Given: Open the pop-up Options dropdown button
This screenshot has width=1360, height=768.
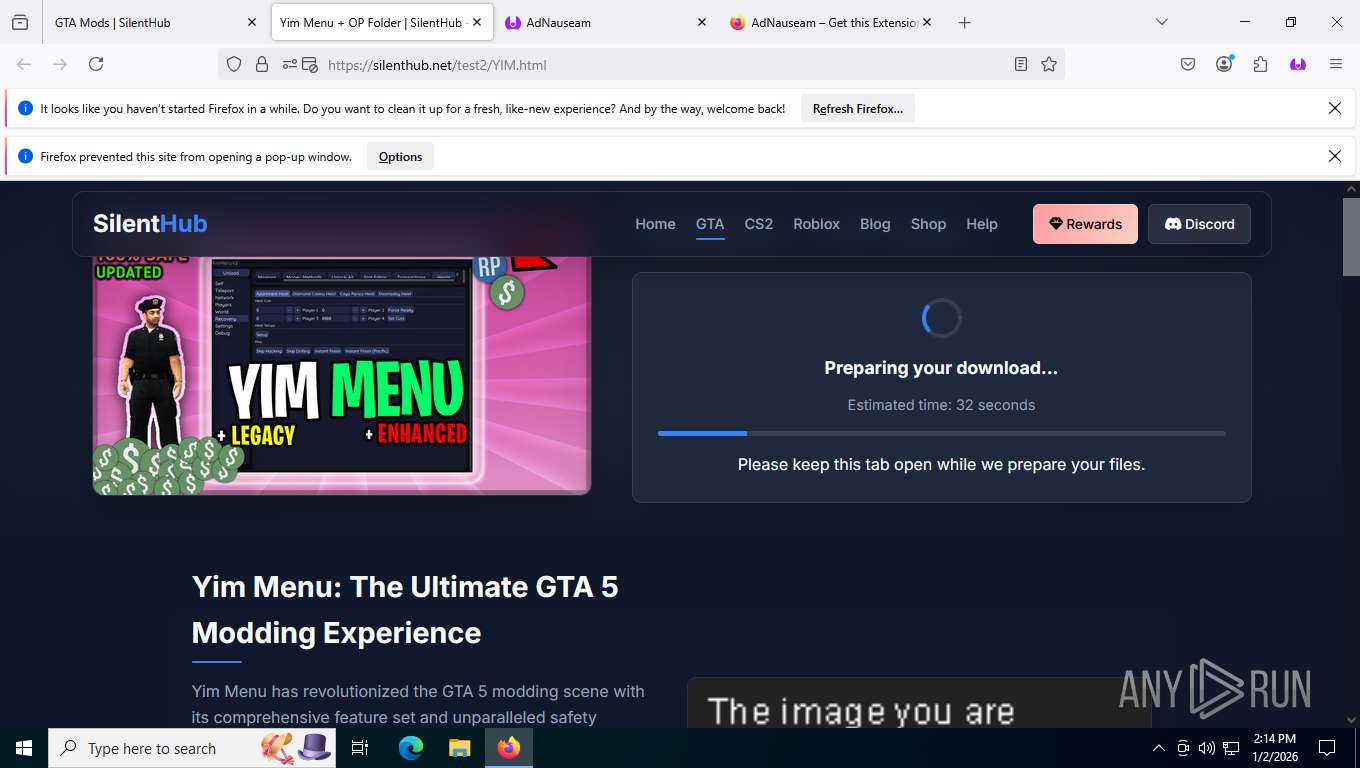Looking at the screenshot, I should (x=400, y=156).
